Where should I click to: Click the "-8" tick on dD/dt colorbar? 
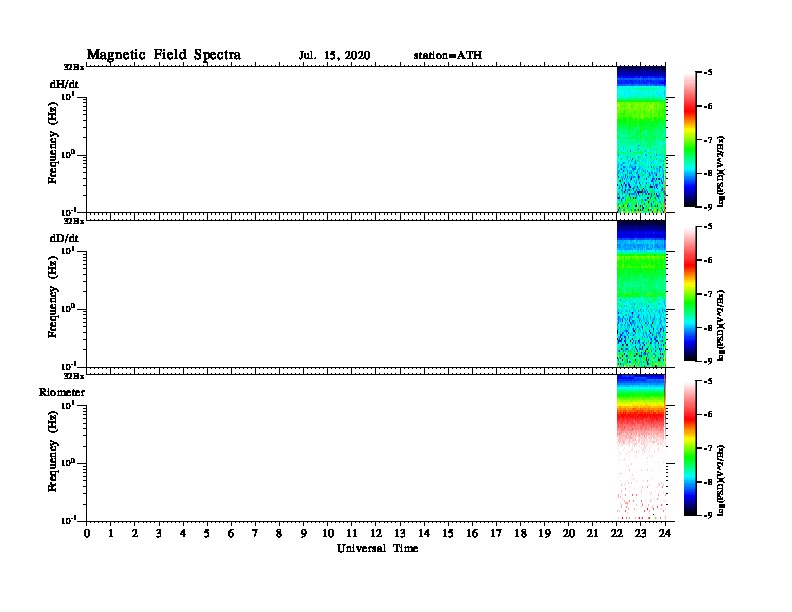pyautogui.click(x=708, y=328)
